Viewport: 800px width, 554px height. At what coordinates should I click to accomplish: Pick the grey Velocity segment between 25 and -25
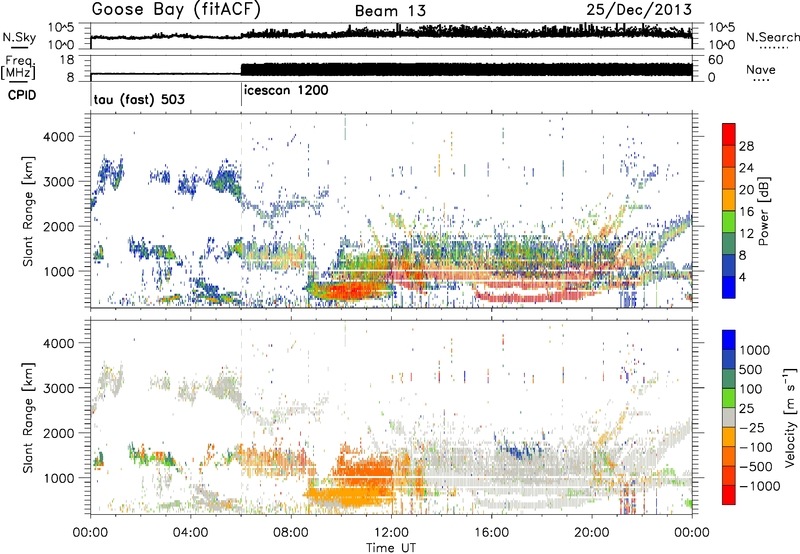(729, 417)
